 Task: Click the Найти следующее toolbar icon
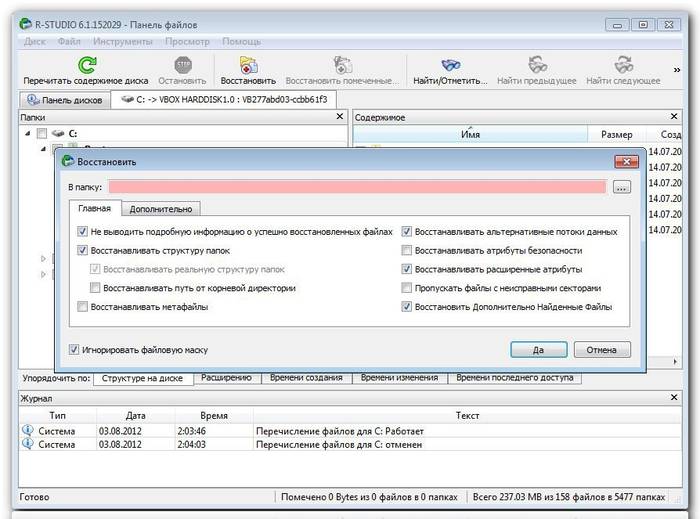tap(623, 65)
